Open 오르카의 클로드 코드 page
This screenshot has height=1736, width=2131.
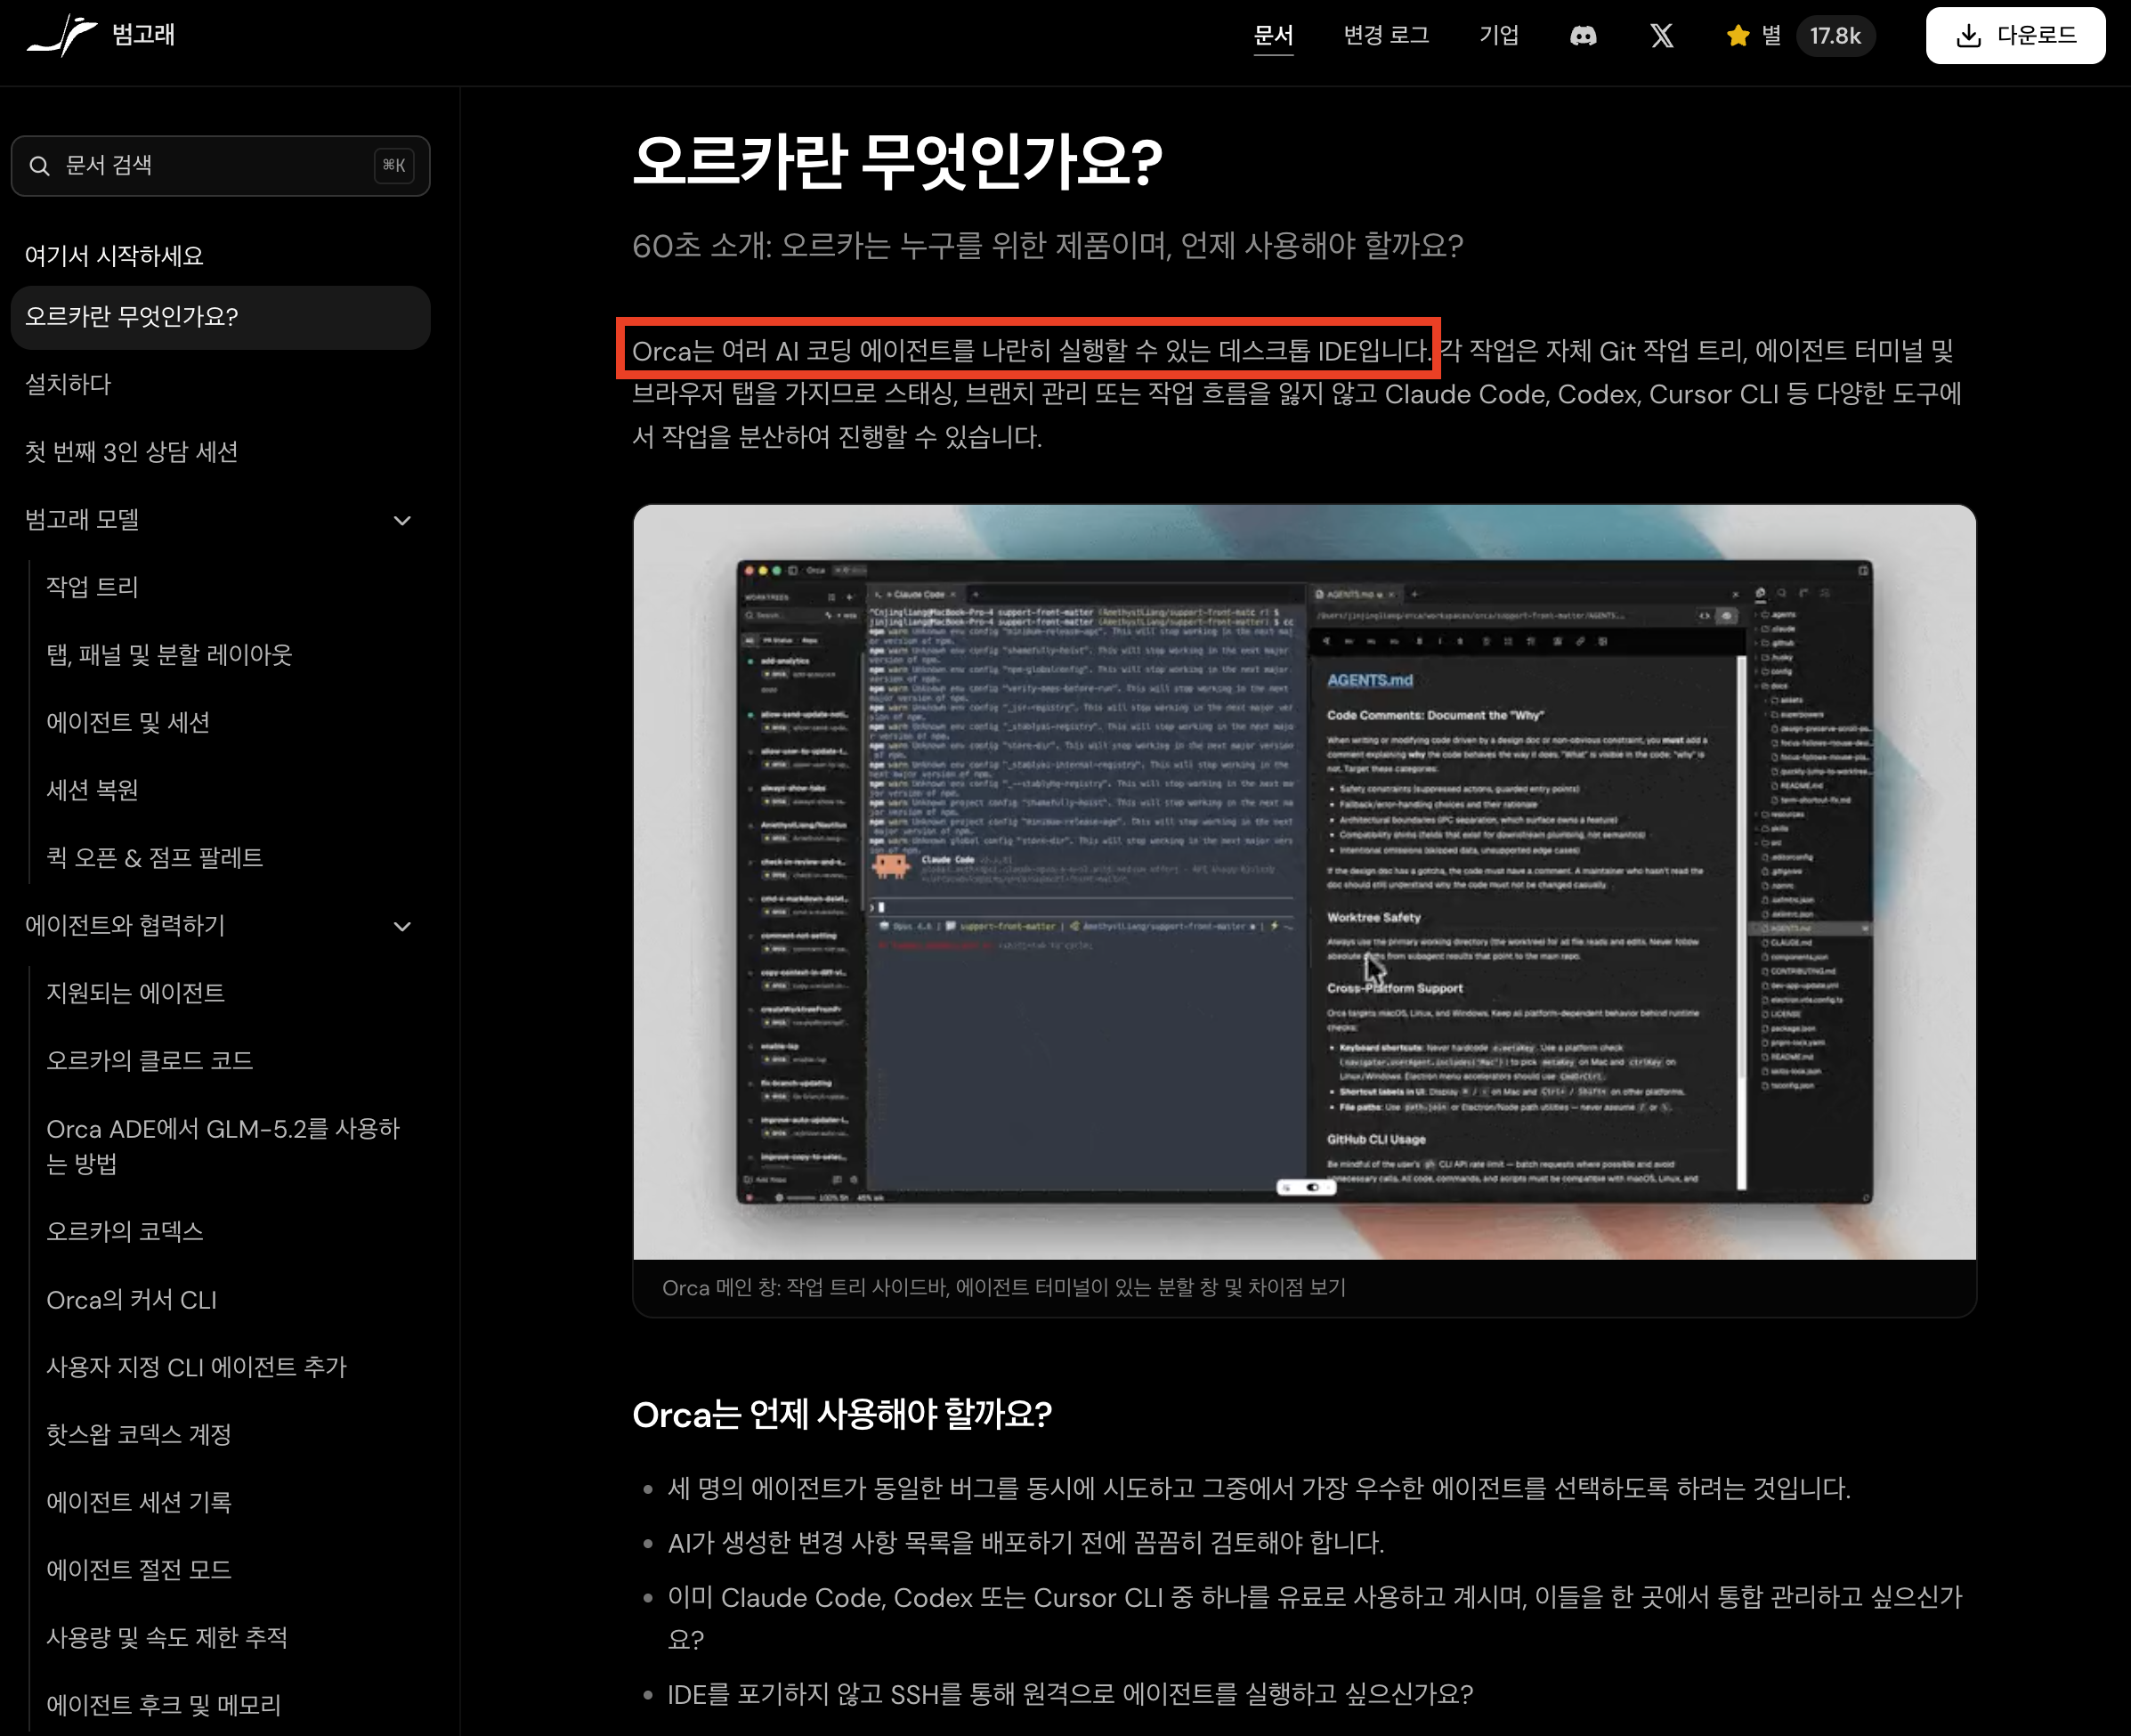tap(149, 1061)
